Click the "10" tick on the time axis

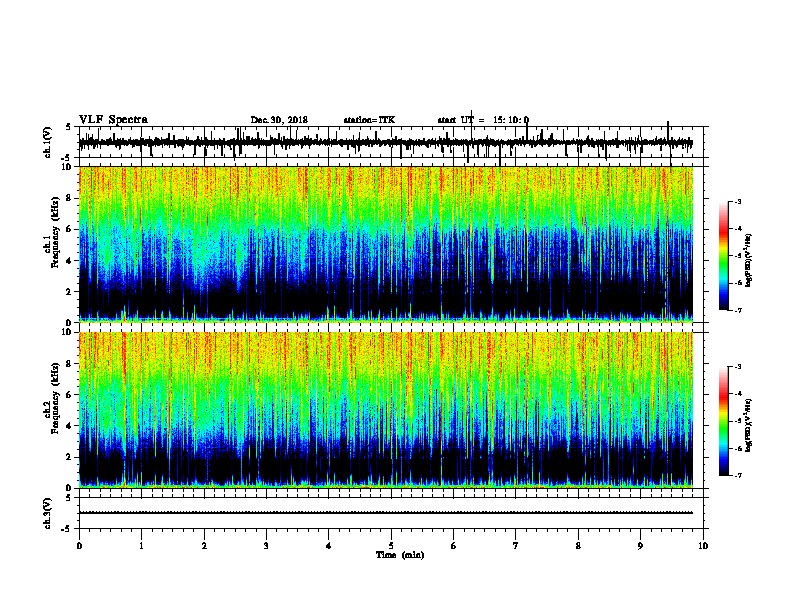coord(703,546)
